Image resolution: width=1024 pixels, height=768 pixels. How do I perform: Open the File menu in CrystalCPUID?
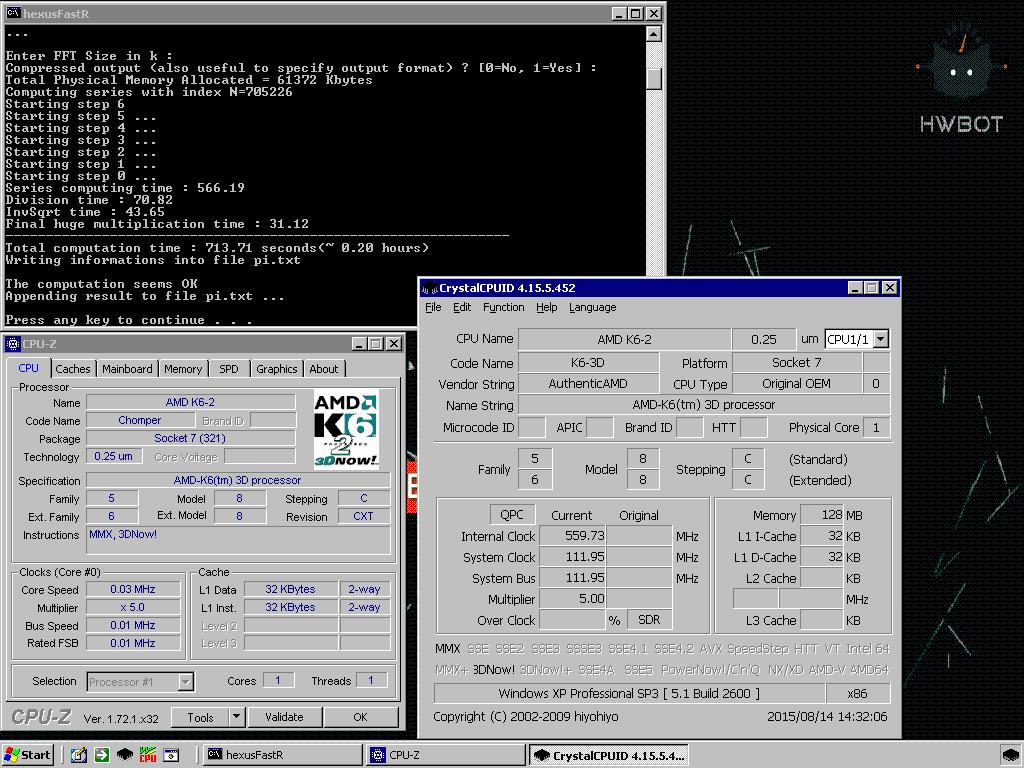click(433, 307)
